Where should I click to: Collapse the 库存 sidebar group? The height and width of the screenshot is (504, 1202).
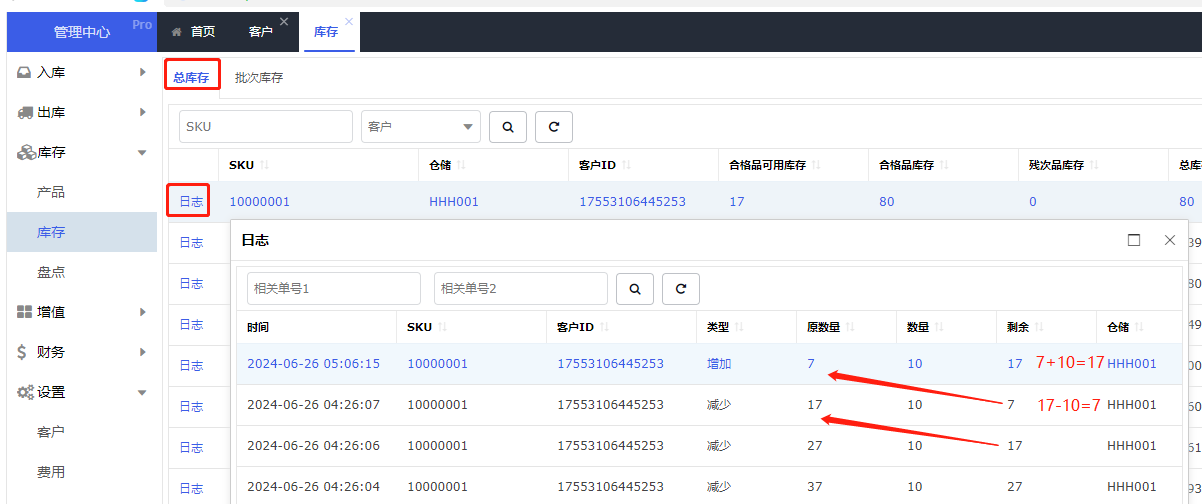(82, 152)
